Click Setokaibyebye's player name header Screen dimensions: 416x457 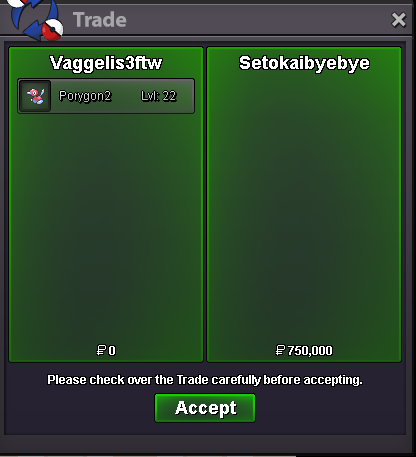tap(304, 63)
